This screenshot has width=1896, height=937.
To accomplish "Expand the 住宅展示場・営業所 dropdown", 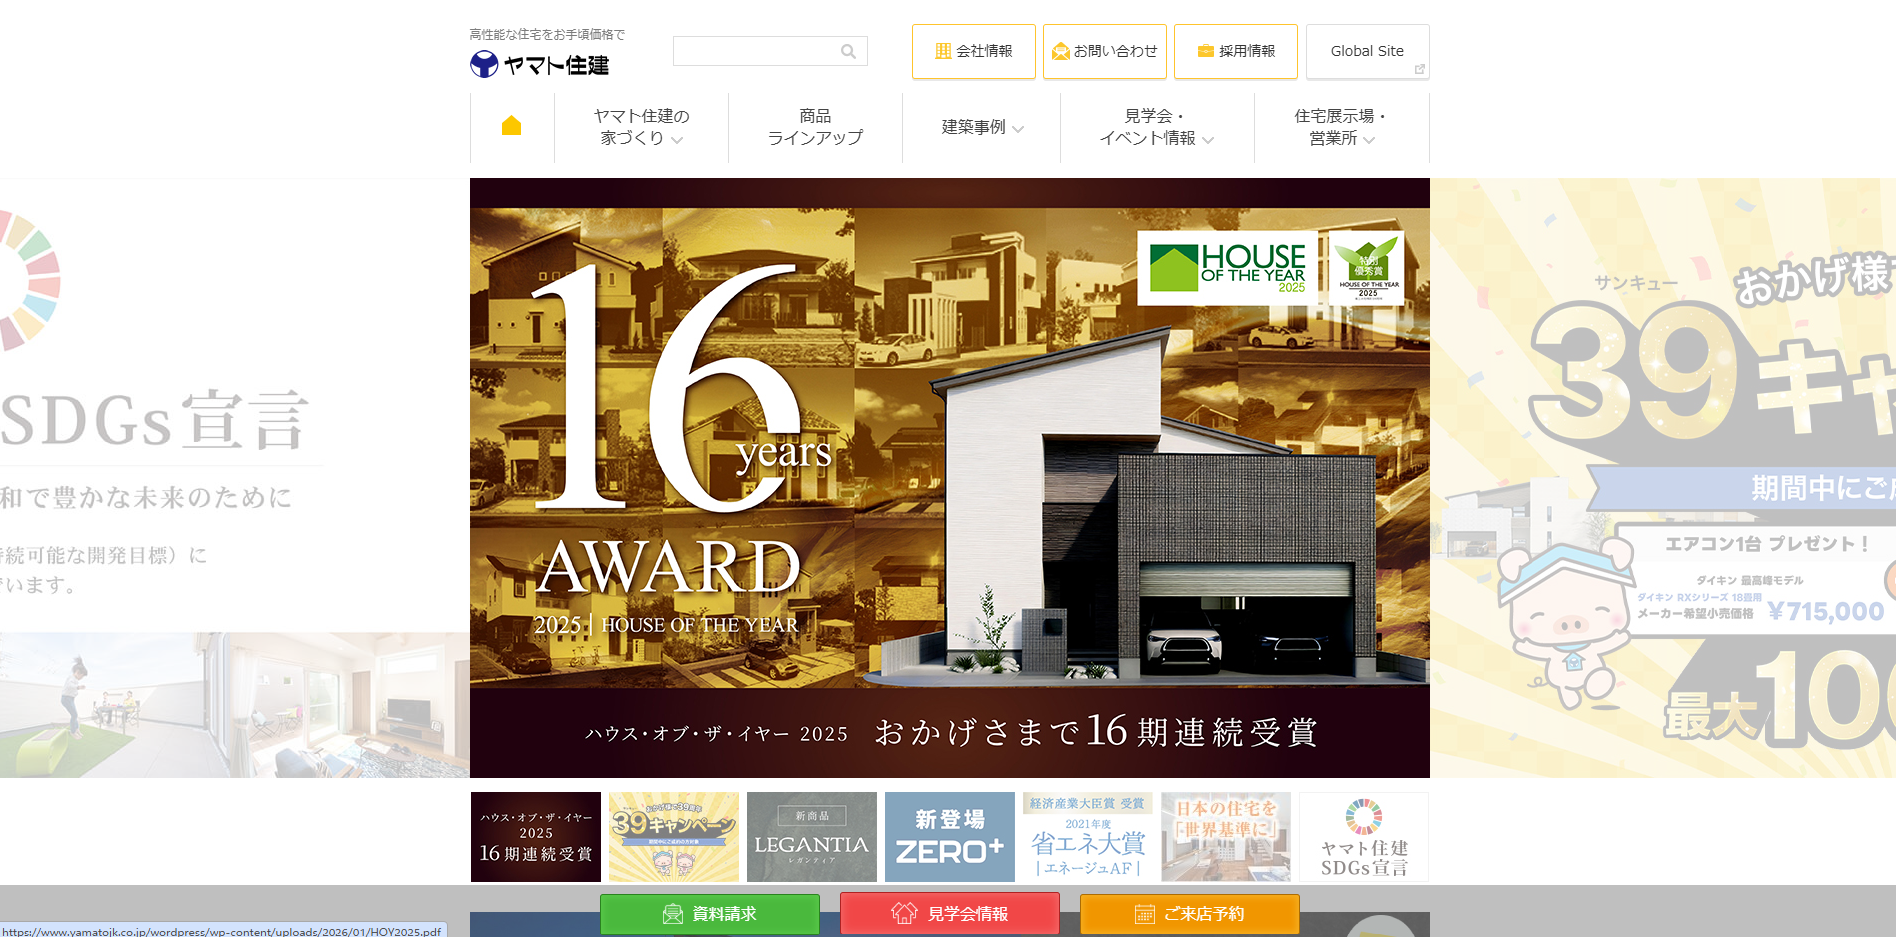I will point(1342,127).
